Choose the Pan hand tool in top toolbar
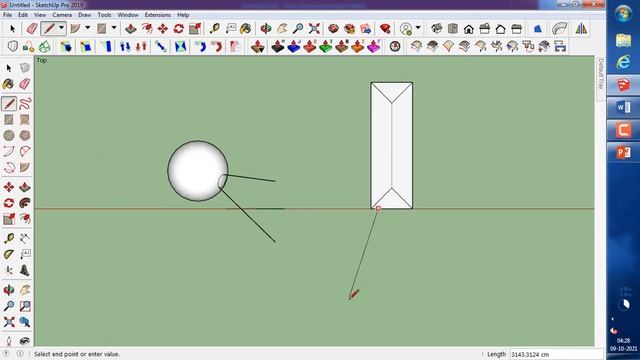Image resolution: width=640 pixels, height=360 pixels. click(282, 29)
